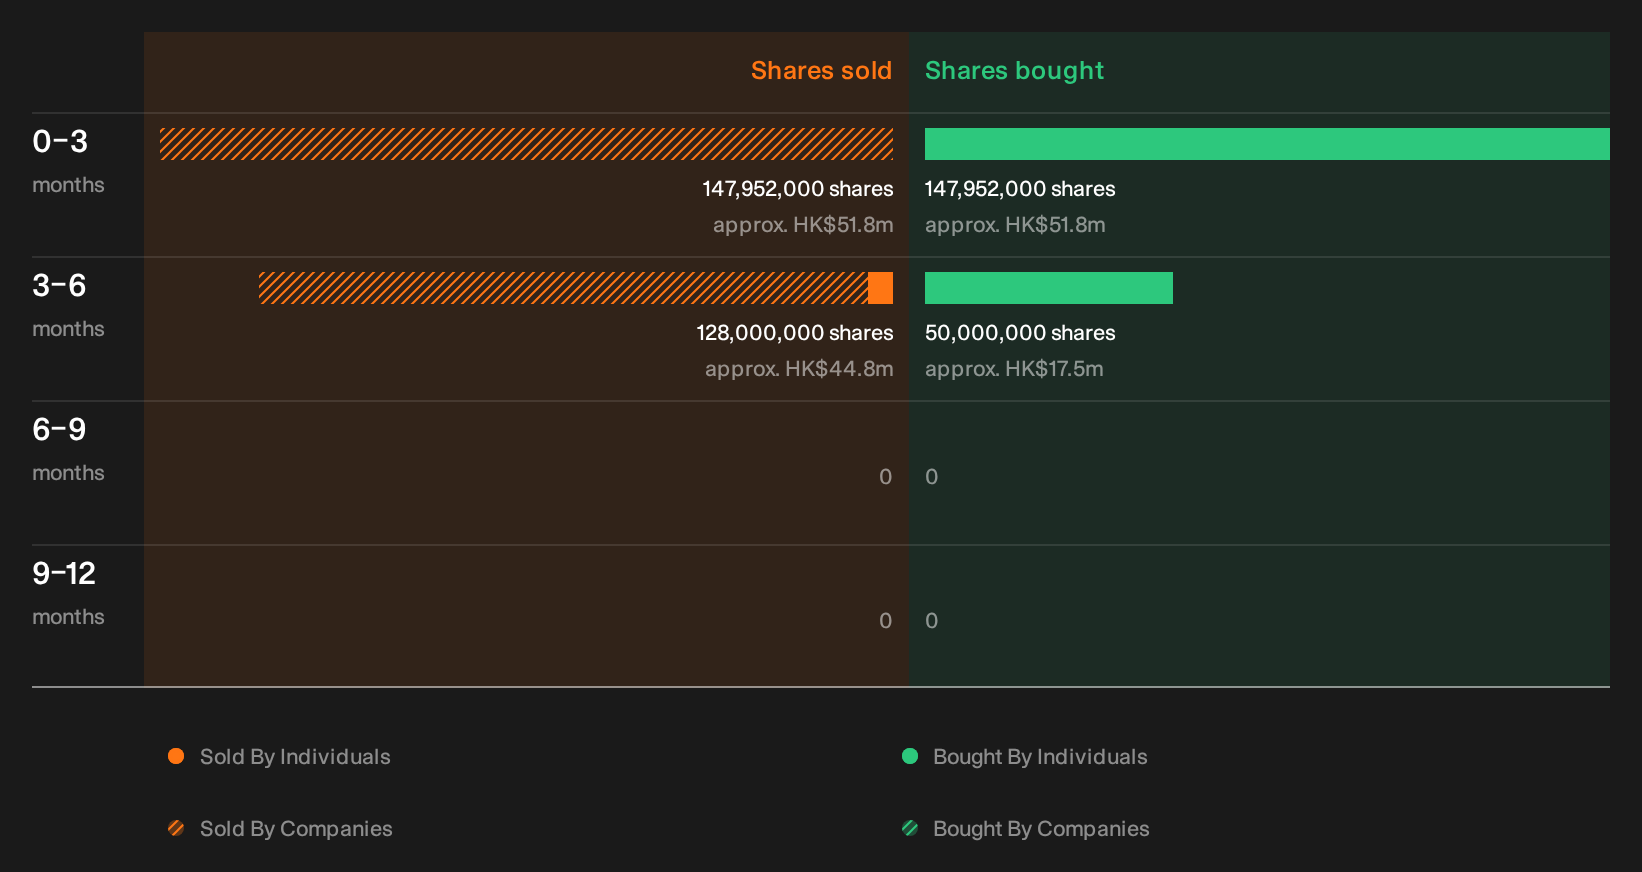Click the bought 147,952,000 shares value
1642x872 pixels.
(x=1020, y=189)
